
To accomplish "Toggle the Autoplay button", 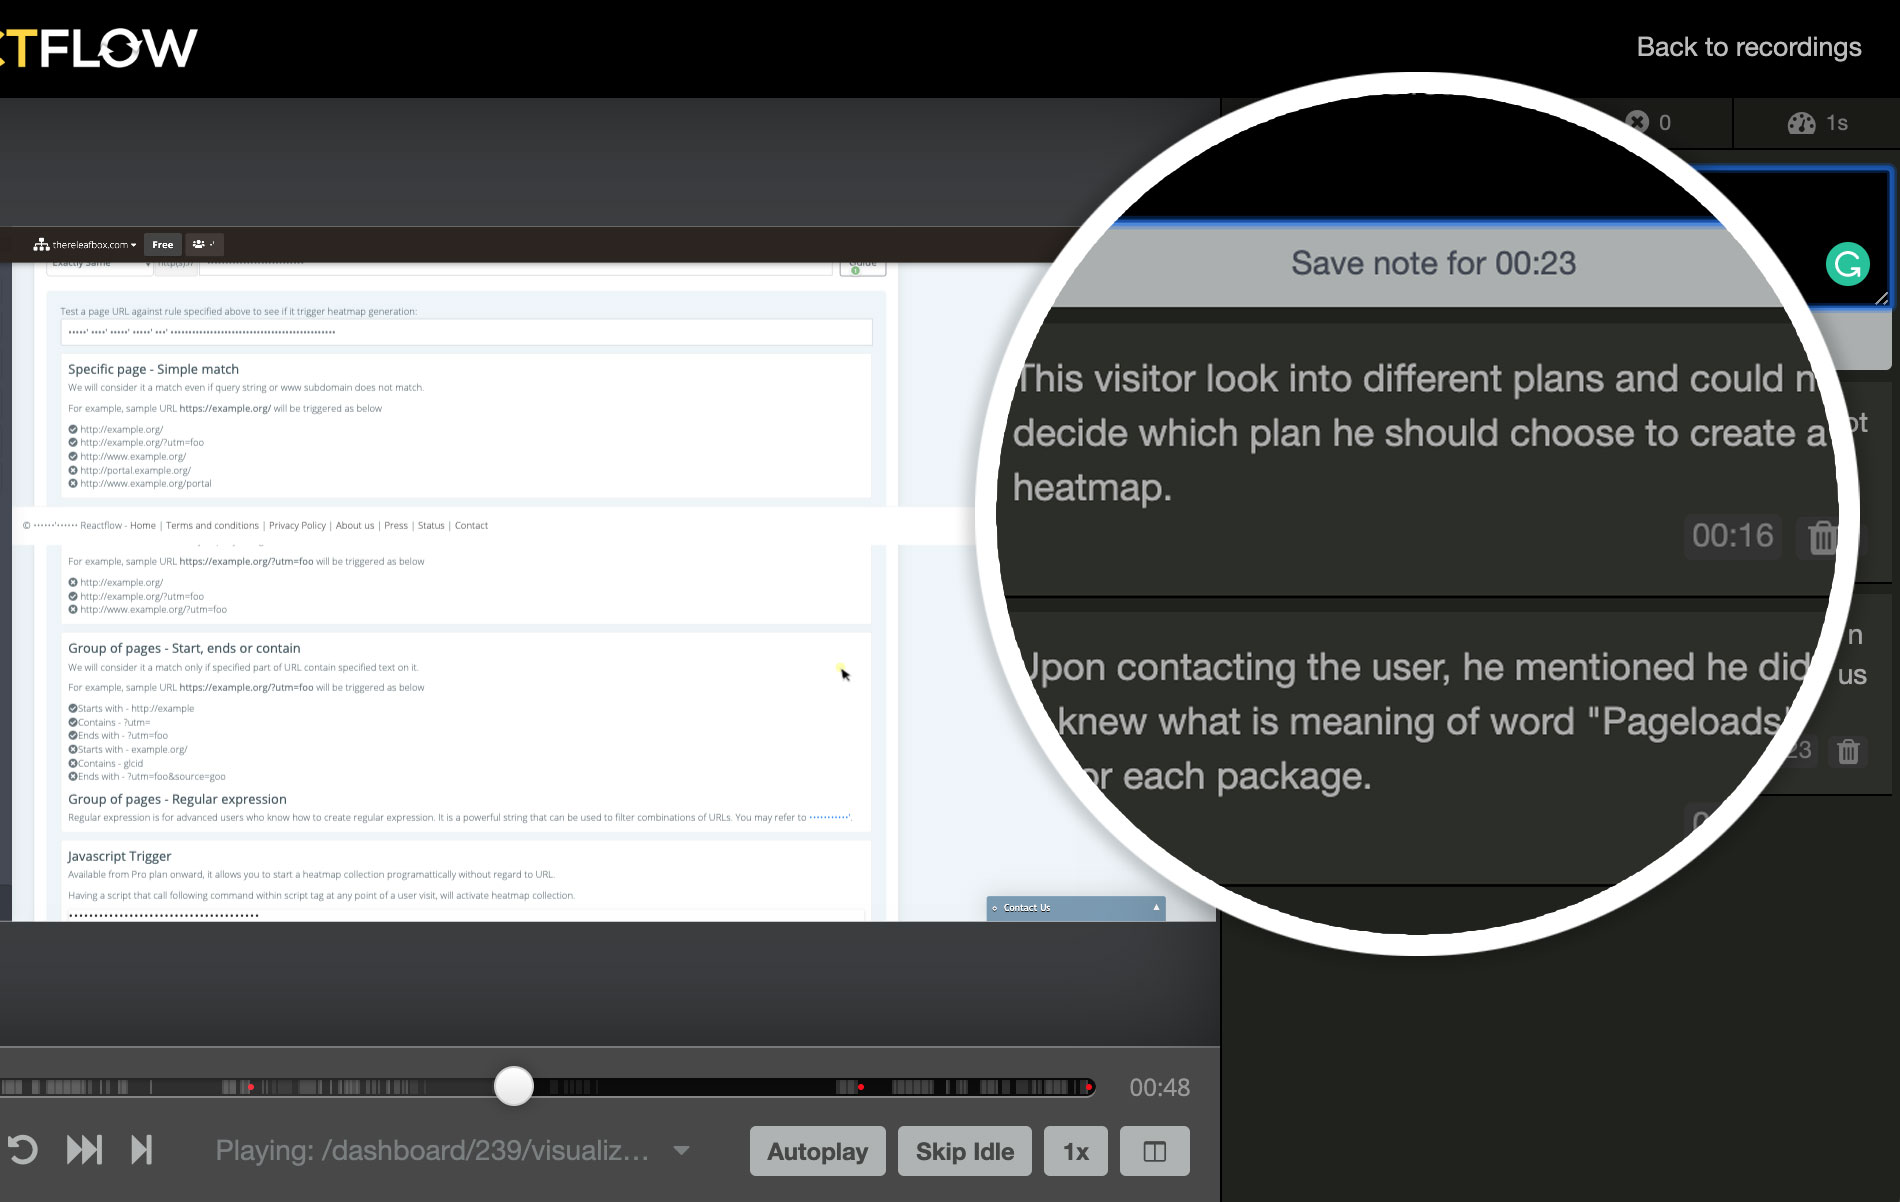I will [816, 1151].
